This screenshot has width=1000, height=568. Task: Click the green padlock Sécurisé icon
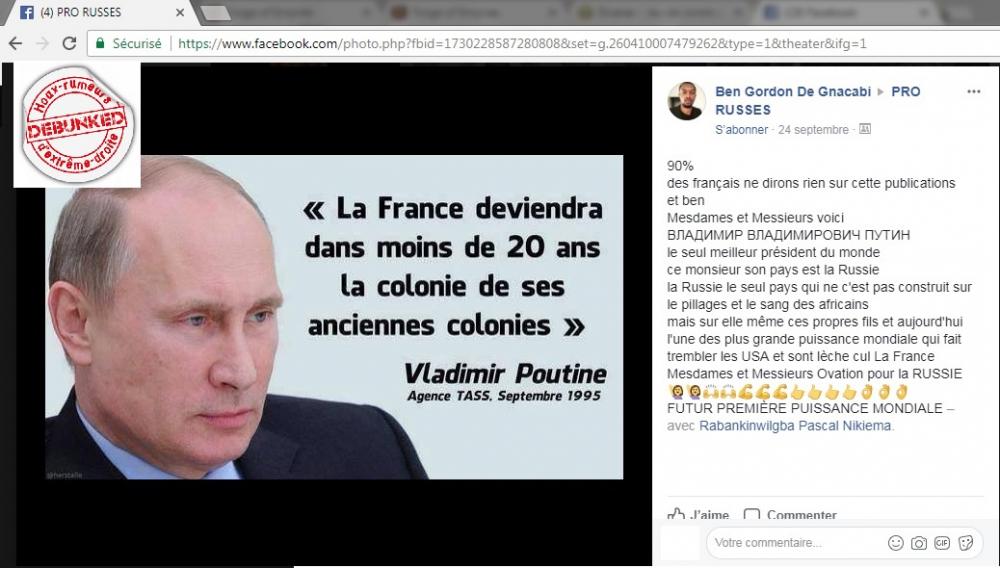pyautogui.click(x=100, y=43)
